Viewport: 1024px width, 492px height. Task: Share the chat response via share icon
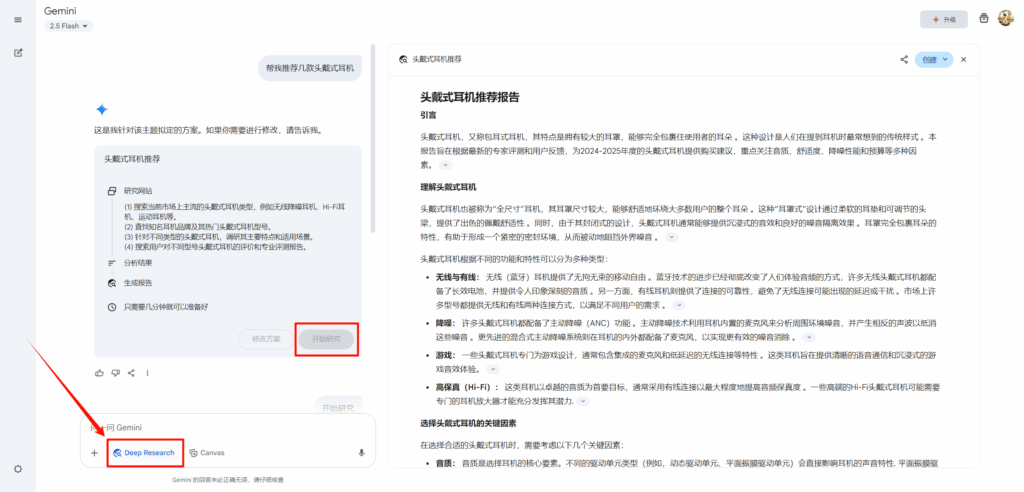pyautogui.click(x=132, y=373)
